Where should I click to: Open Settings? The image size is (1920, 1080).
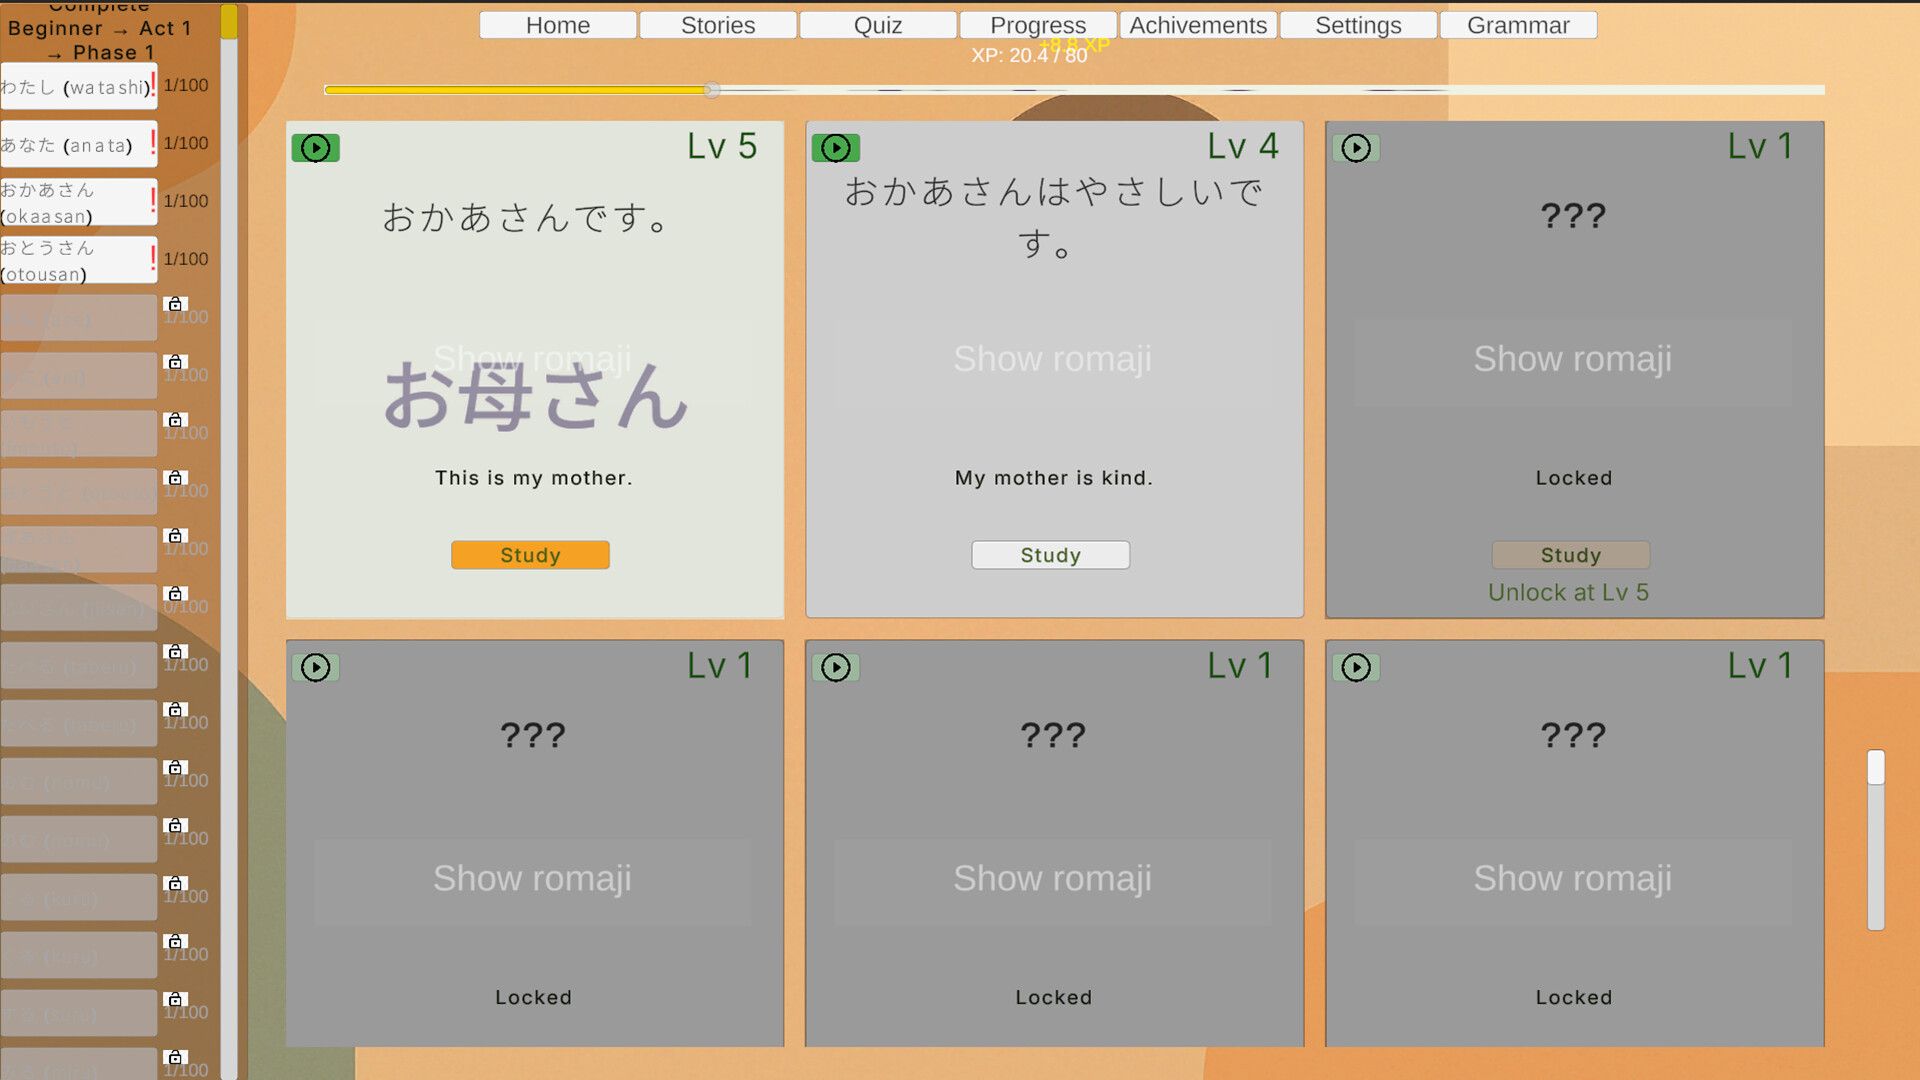click(1357, 25)
